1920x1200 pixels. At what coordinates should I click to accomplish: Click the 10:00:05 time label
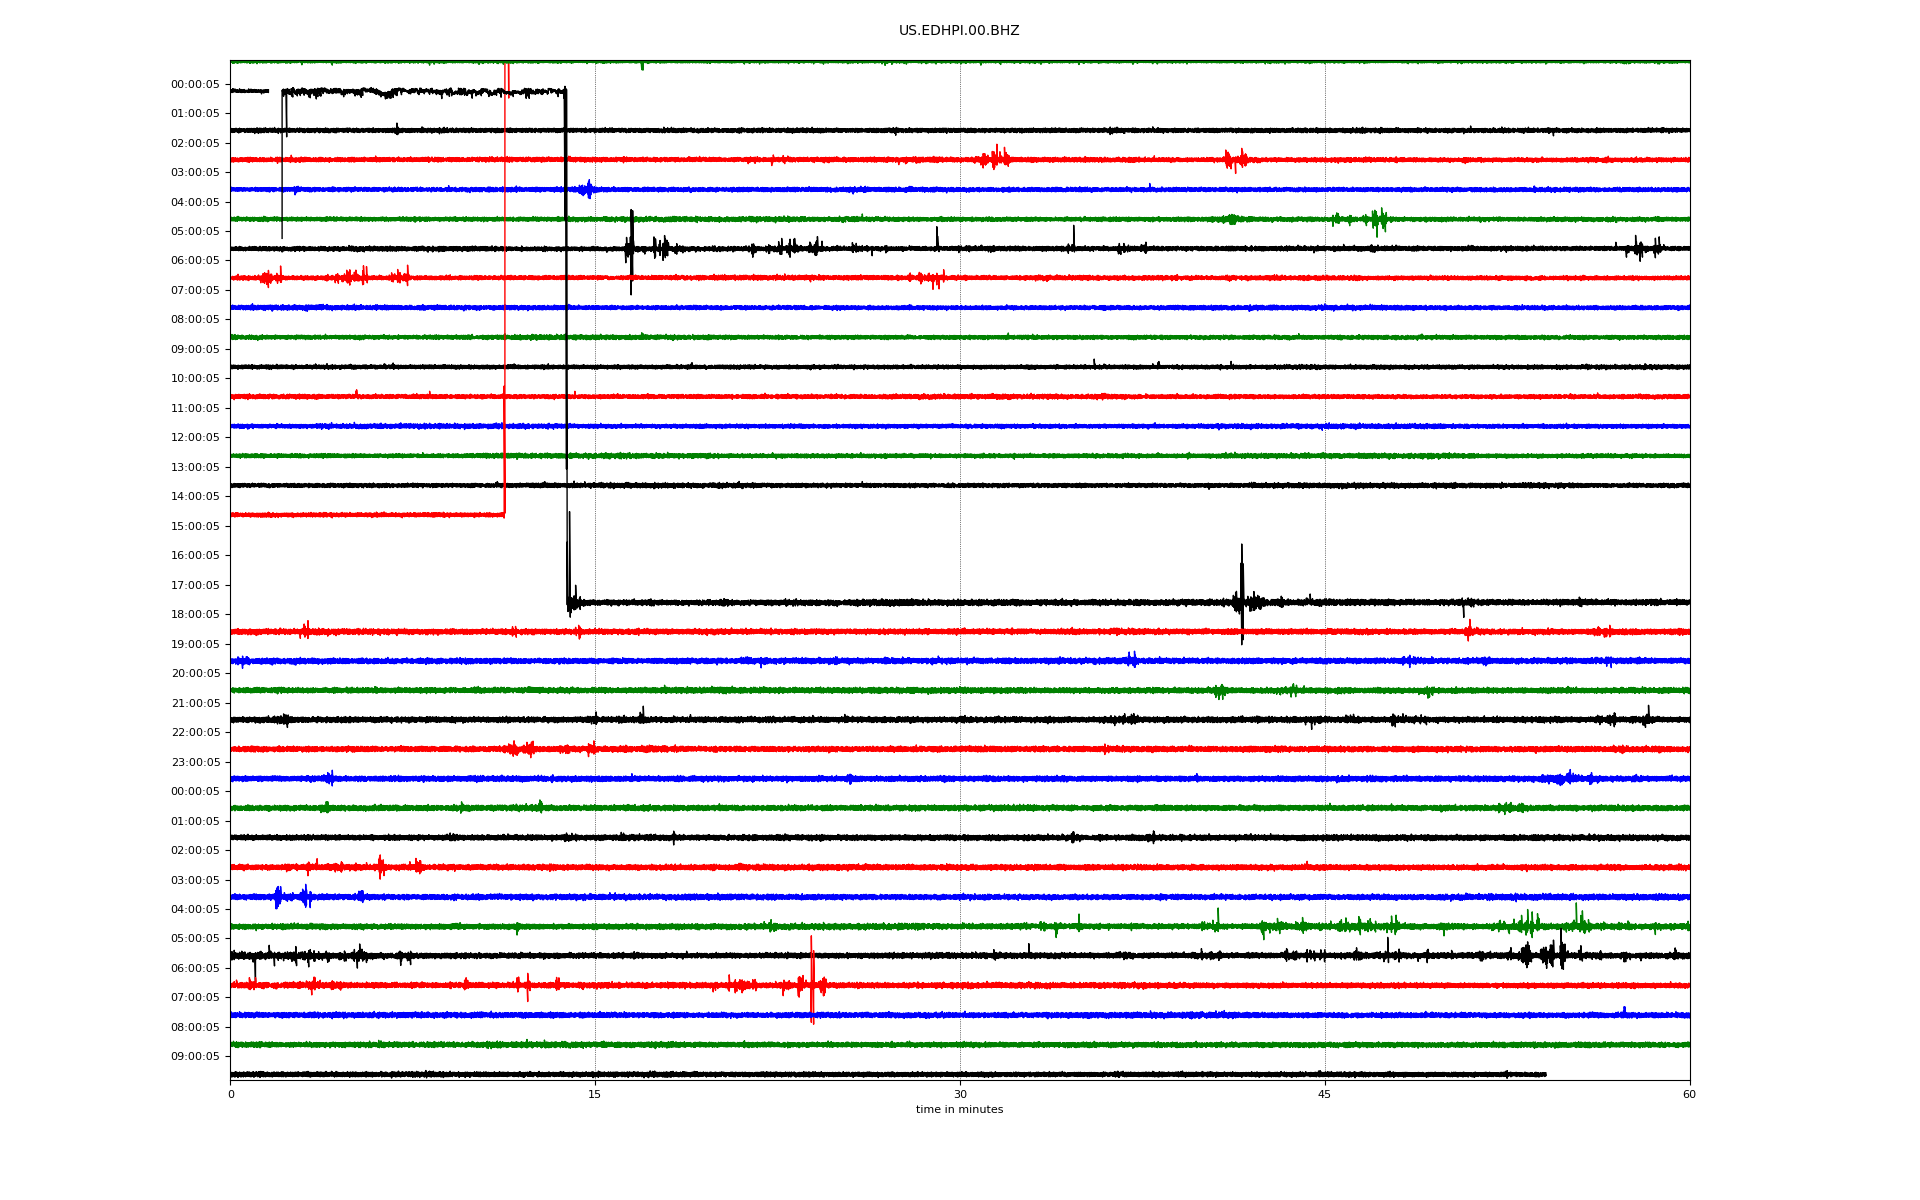click(195, 378)
